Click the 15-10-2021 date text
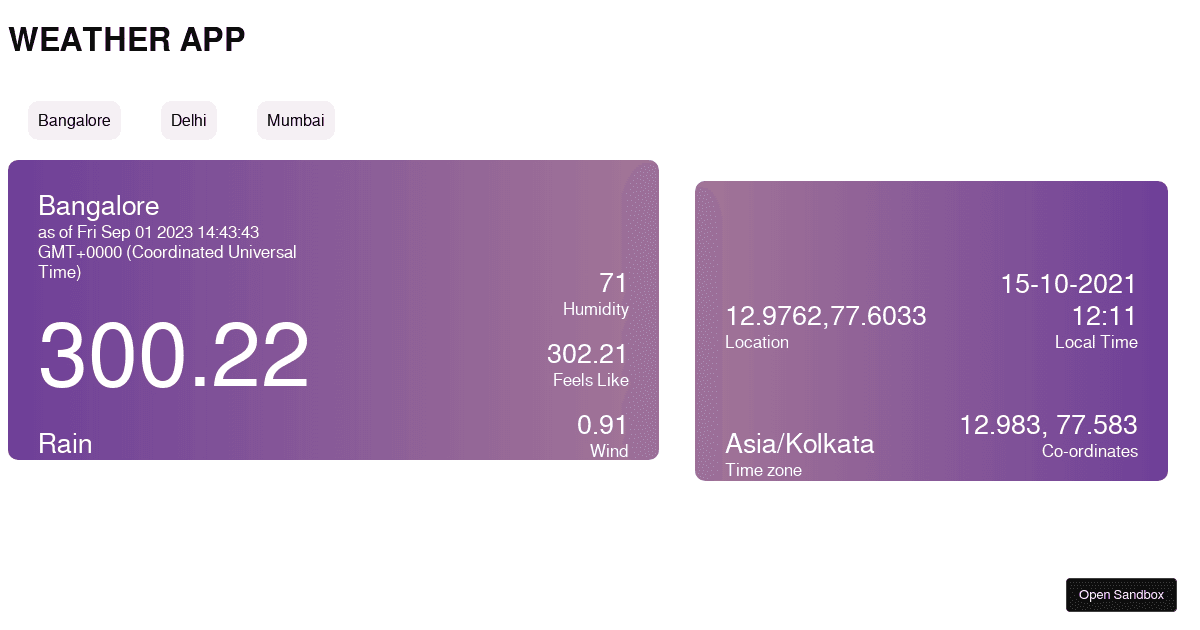 [x=1069, y=284]
